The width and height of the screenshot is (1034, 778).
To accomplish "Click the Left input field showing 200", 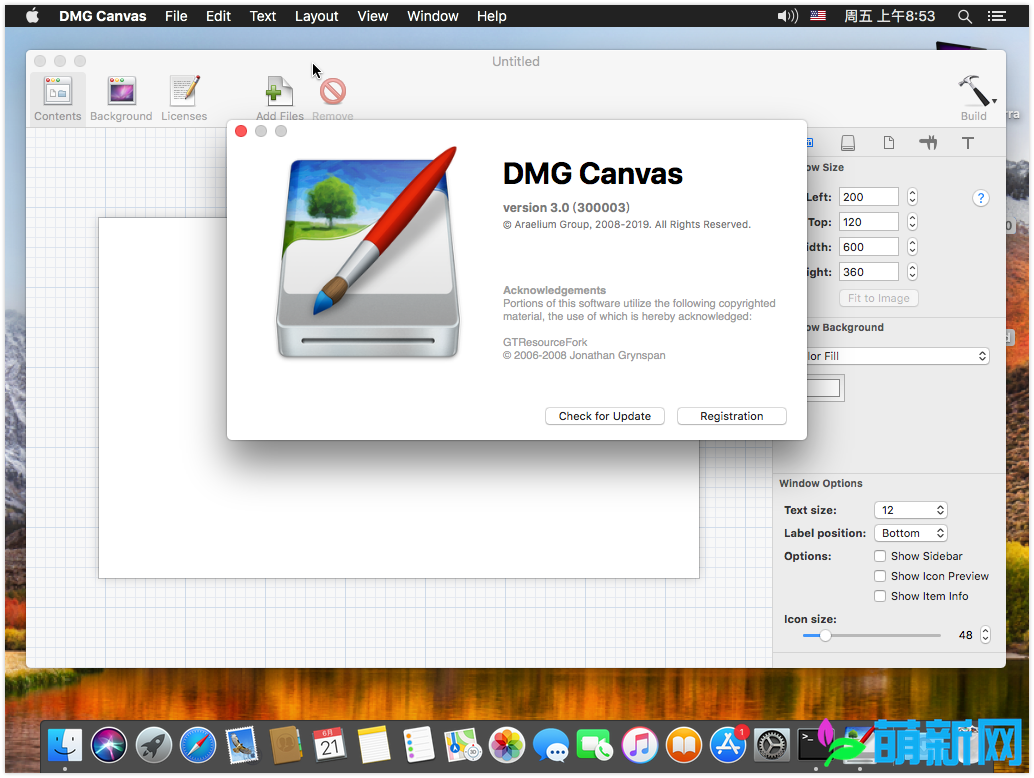I will (x=868, y=196).
